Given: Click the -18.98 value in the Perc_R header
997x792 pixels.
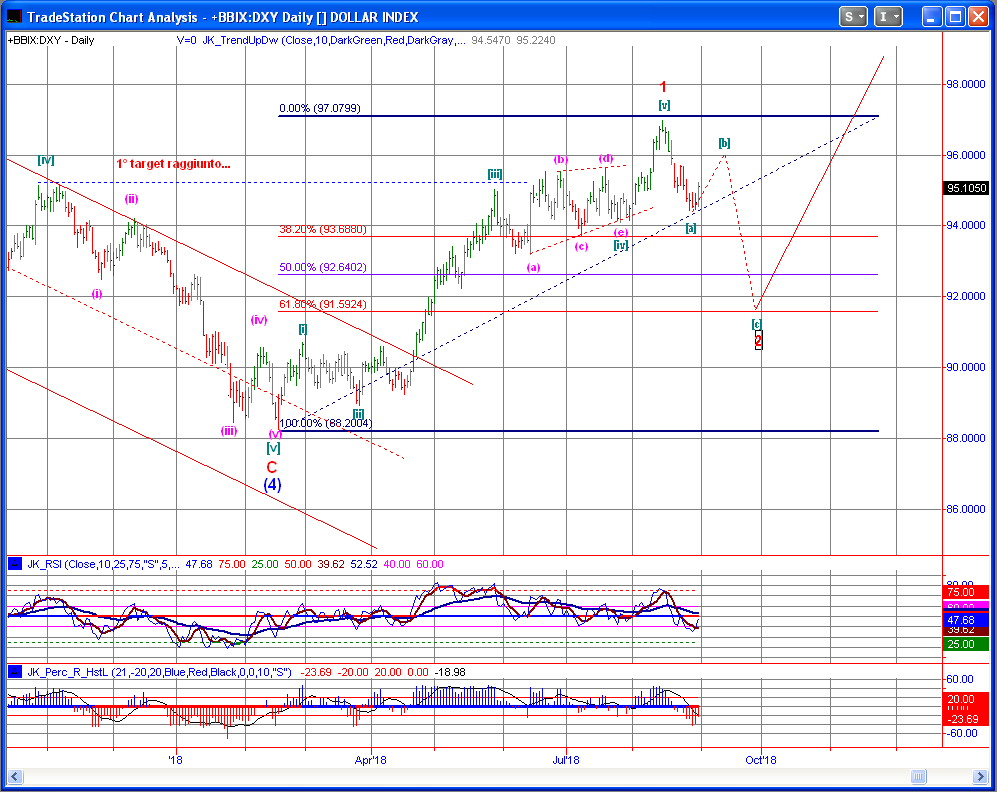Looking at the screenshot, I should click(x=450, y=672).
